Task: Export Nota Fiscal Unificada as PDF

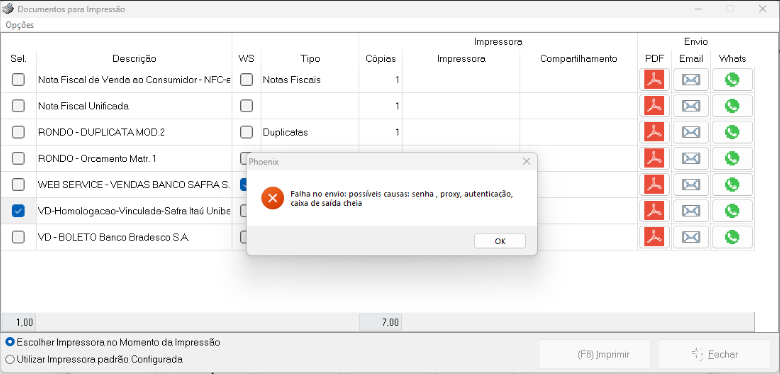Action: click(x=654, y=106)
